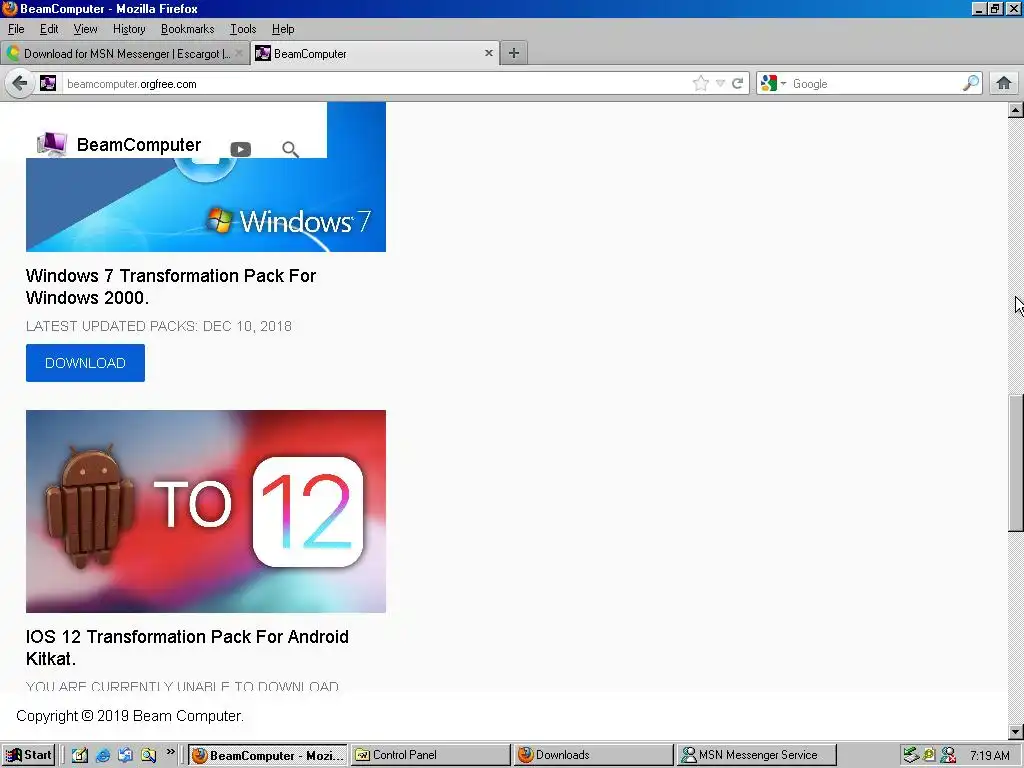Click the first system tray network icon
The image size is (1024, 768).
(911, 755)
